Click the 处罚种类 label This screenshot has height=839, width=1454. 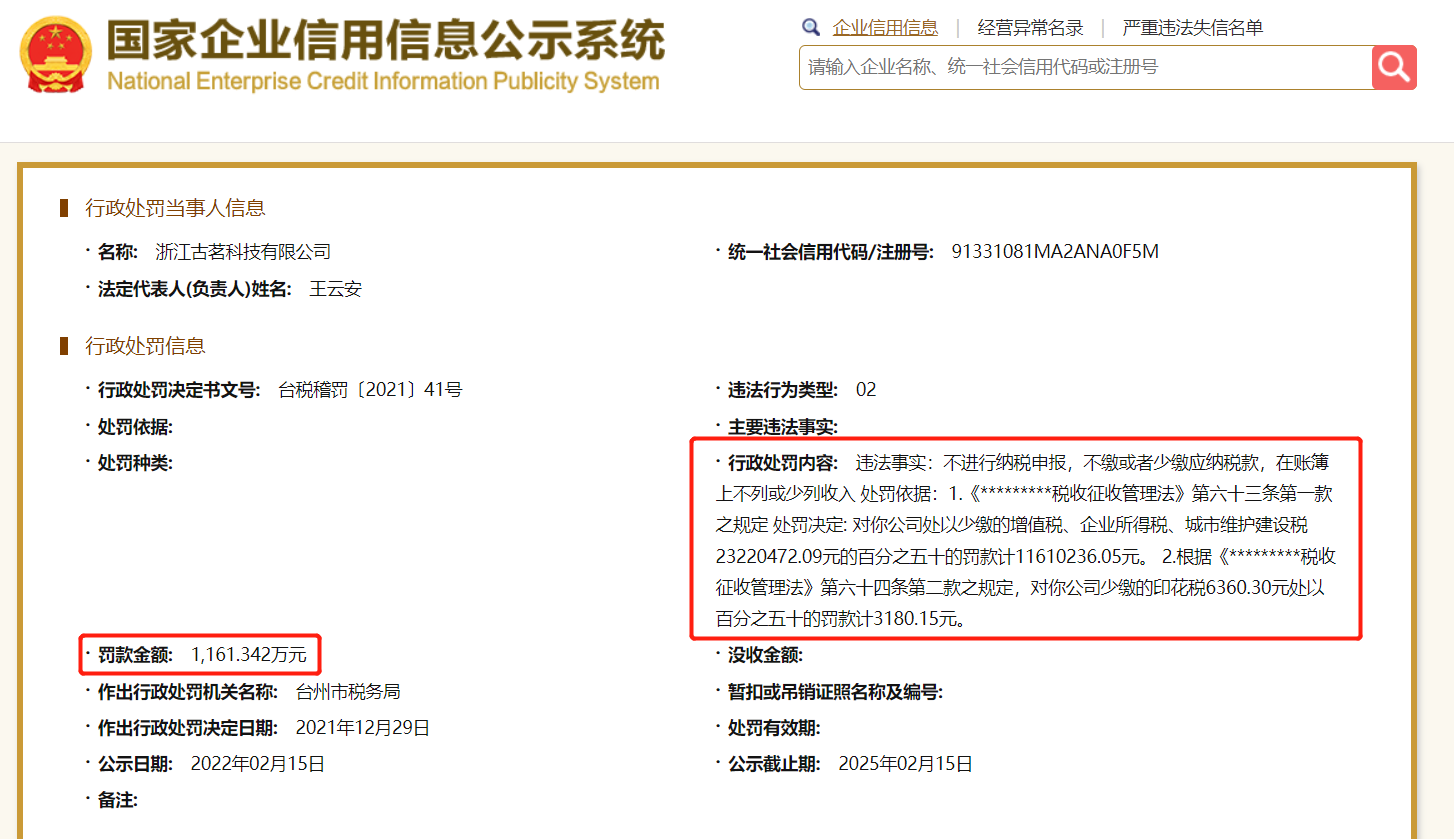135,464
